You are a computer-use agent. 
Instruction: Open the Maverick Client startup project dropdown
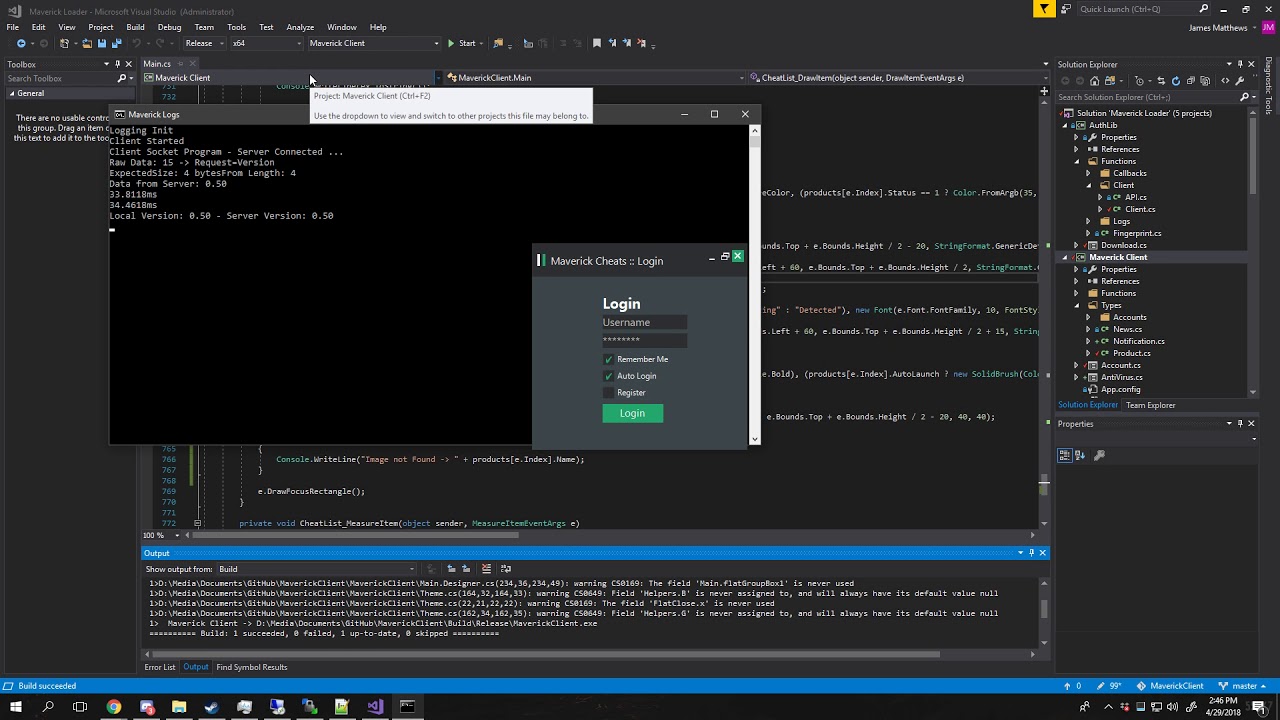pyautogui.click(x=373, y=43)
